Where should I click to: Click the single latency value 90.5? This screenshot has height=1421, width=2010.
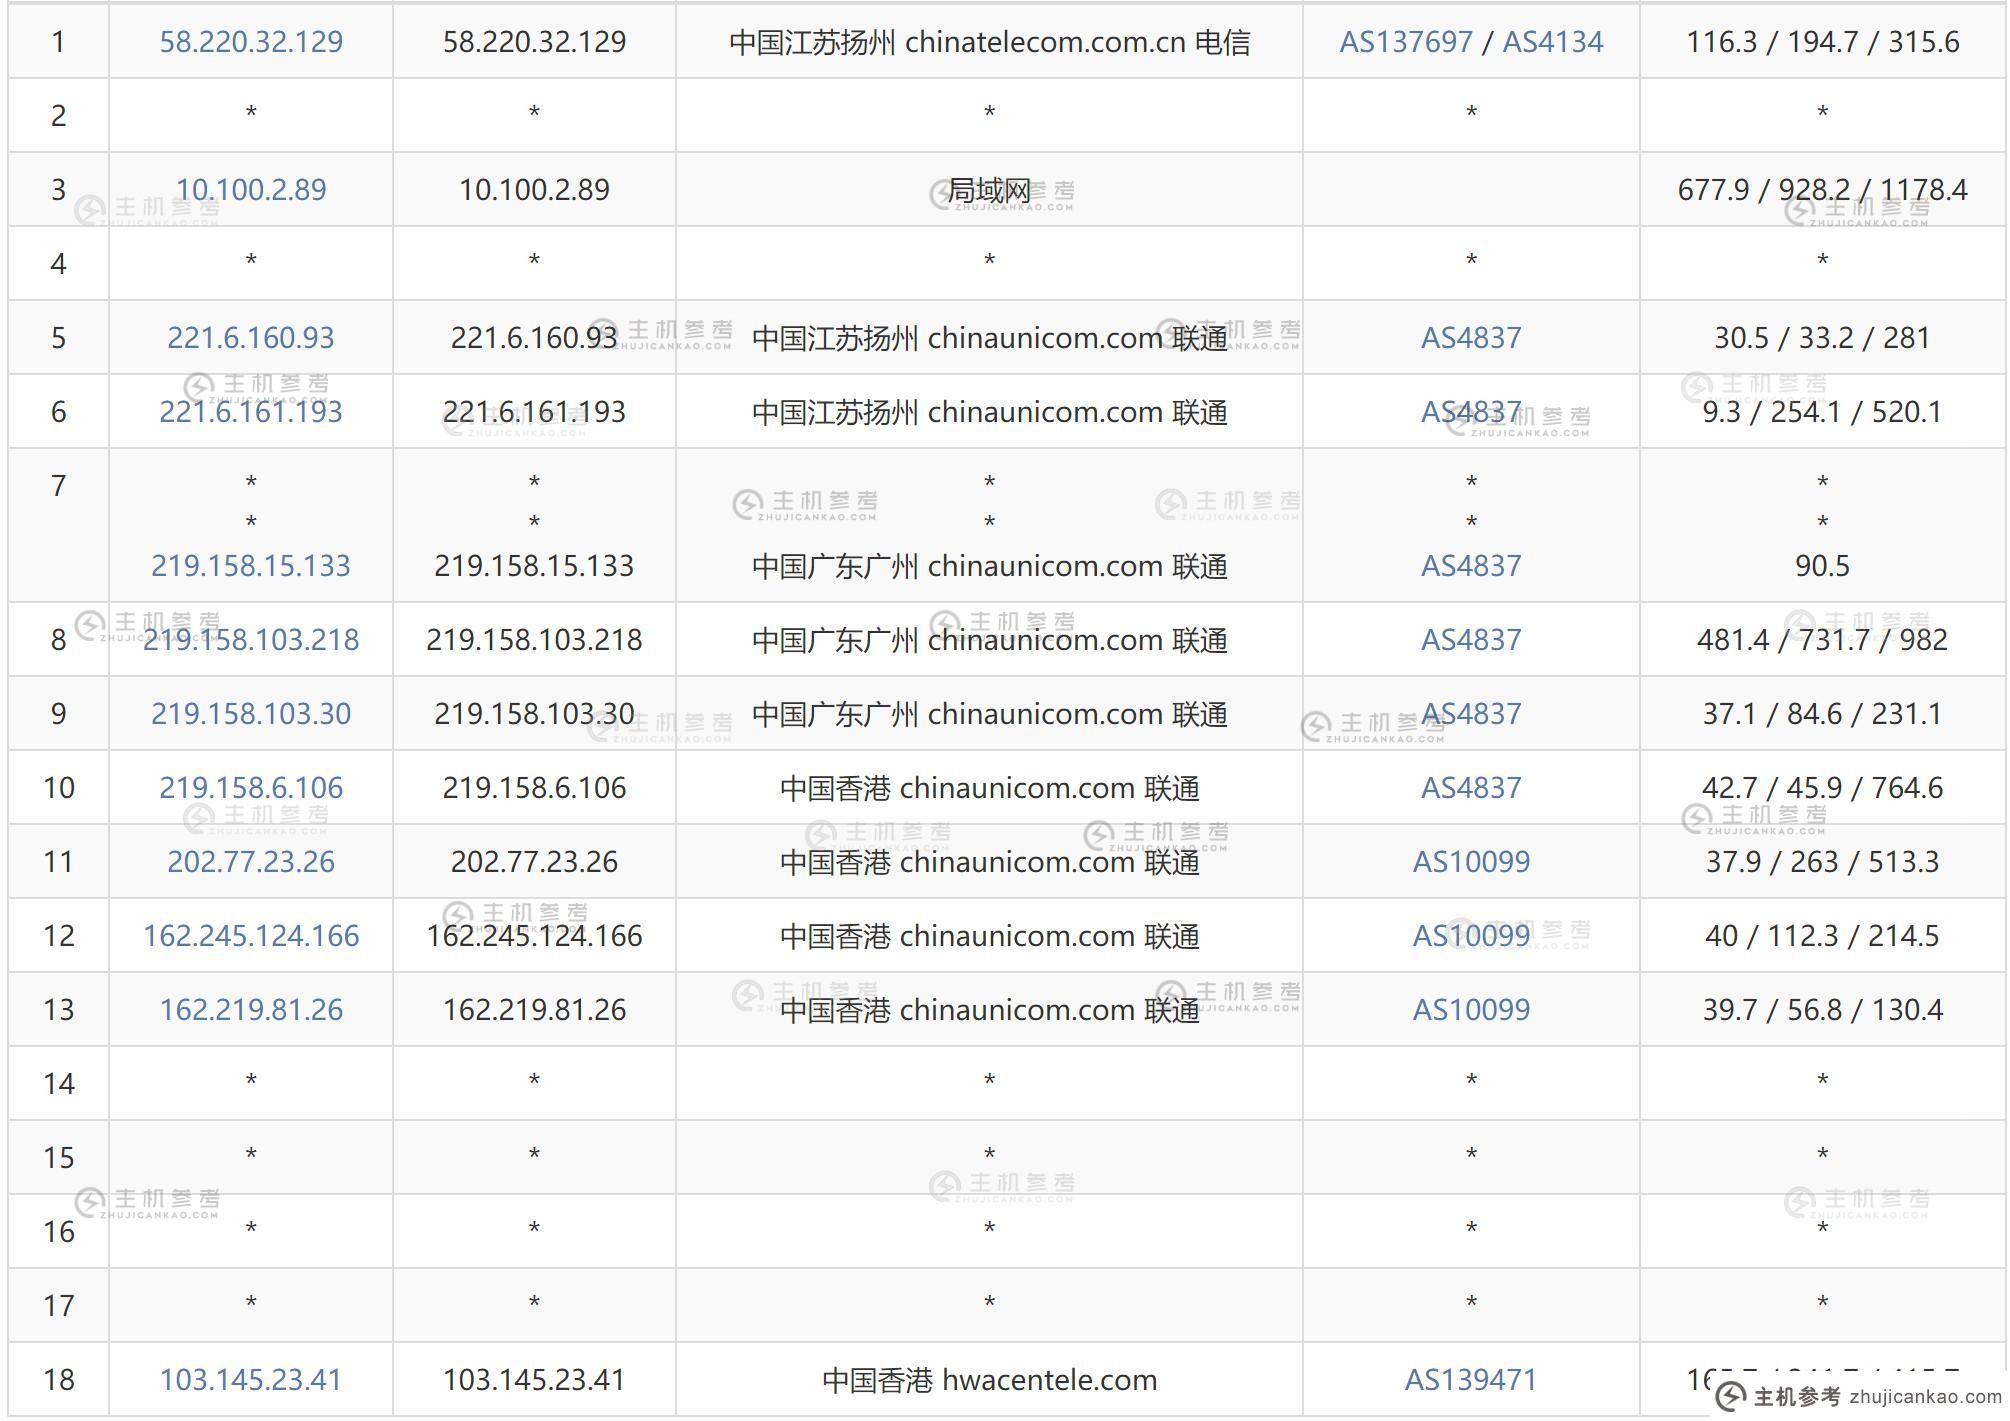coord(1822,566)
